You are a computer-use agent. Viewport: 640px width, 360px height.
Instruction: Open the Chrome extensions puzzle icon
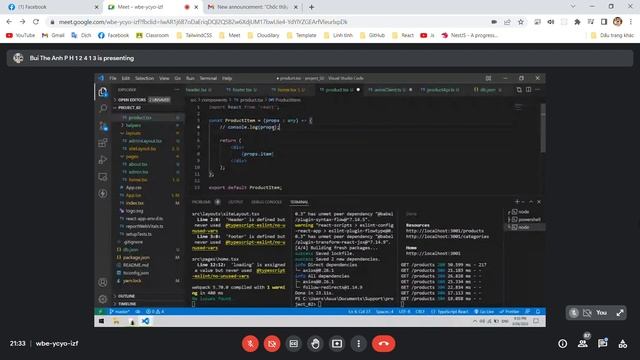coord(577,22)
